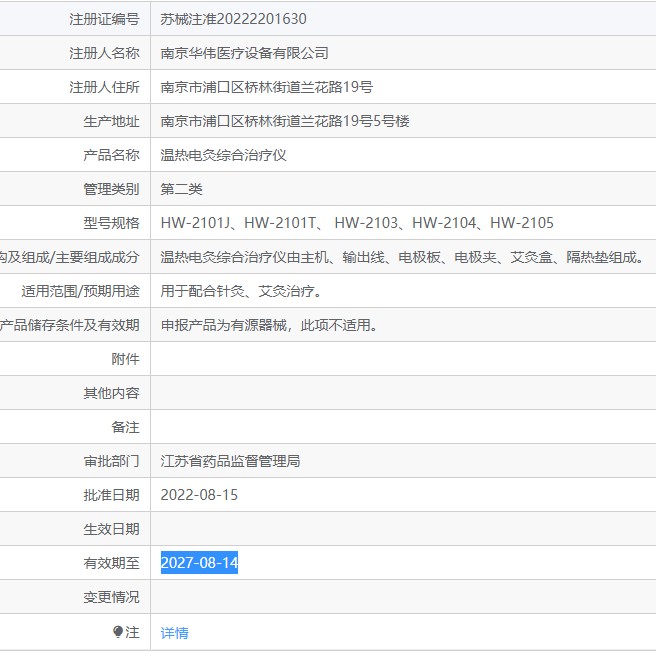Click the address 南京市浦口区桥林街道兰花路19号
656x656 pixels.
tap(266, 87)
